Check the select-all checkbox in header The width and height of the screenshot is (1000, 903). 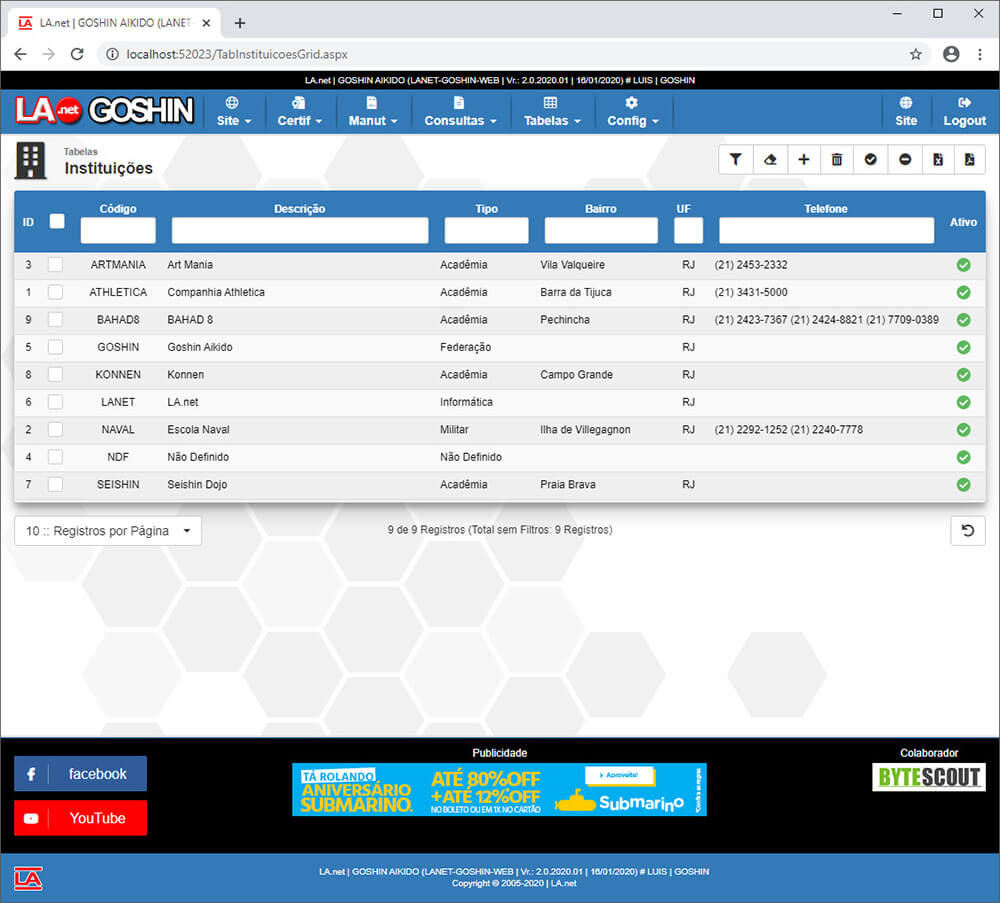click(x=57, y=221)
